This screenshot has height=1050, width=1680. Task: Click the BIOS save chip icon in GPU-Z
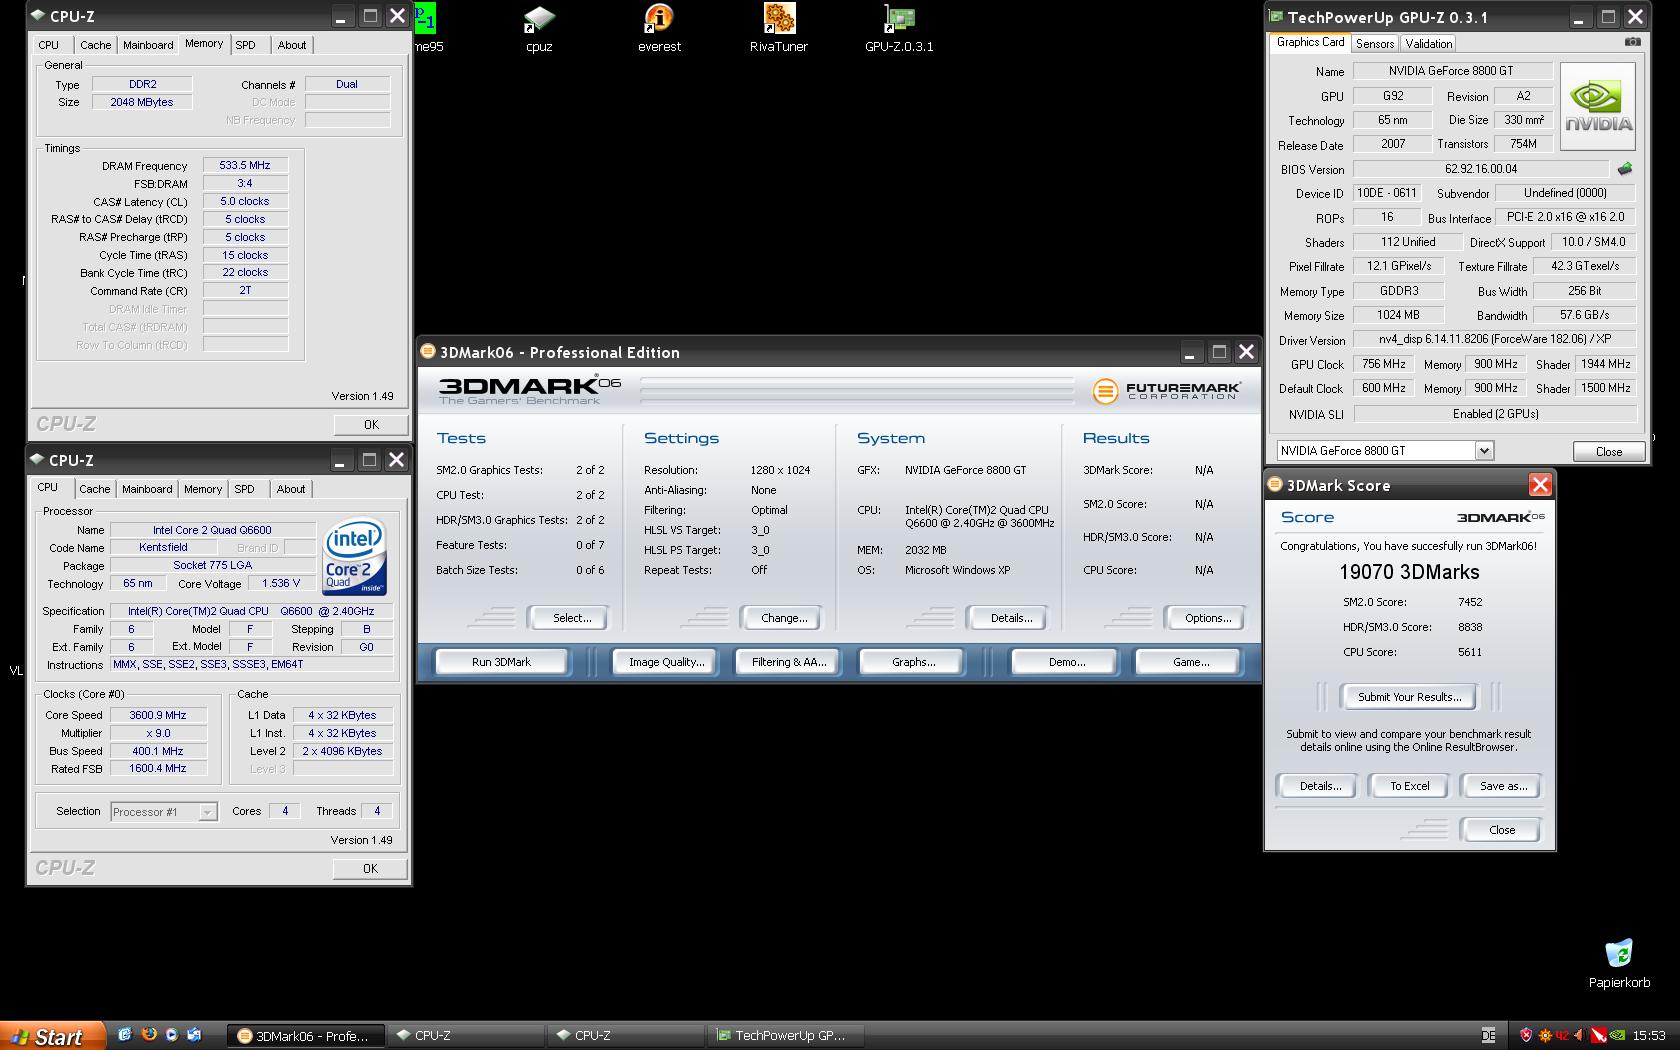tap(1625, 169)
